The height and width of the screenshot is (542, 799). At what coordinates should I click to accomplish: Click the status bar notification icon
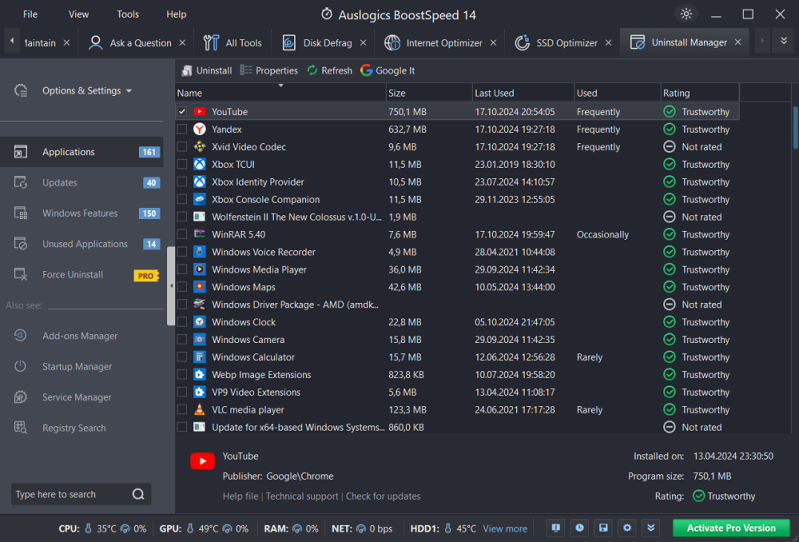[555, 528]
